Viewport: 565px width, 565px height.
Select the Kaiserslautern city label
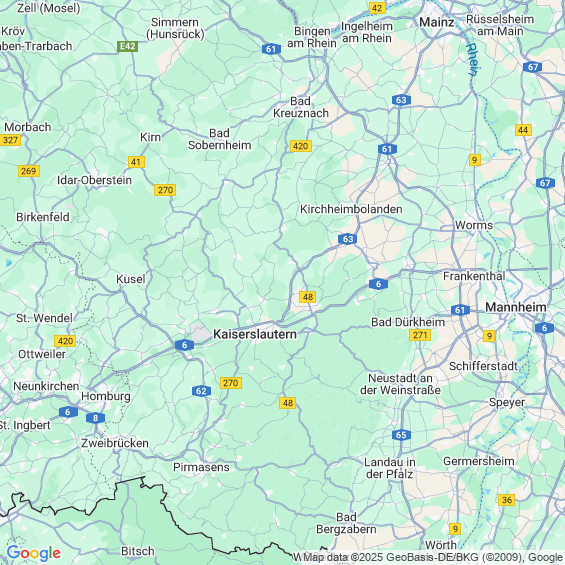point(255,334)
